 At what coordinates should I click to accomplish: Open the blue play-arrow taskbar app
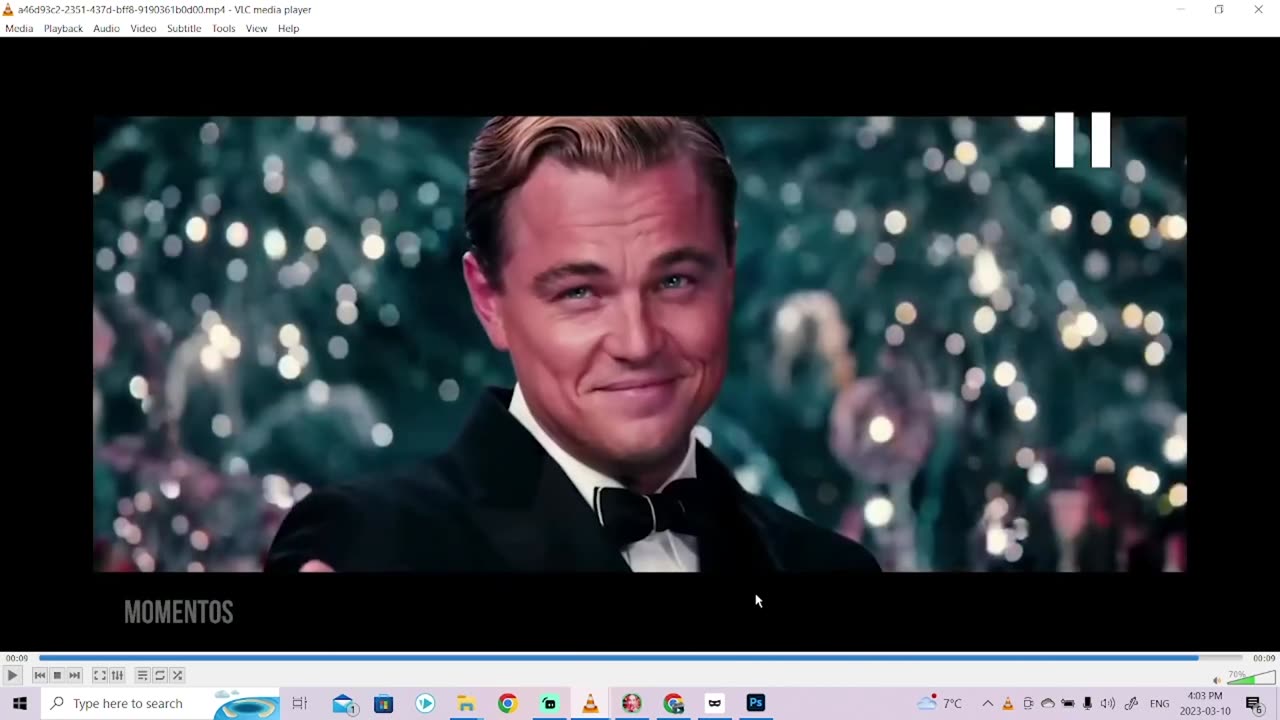(x=425, y=704)
